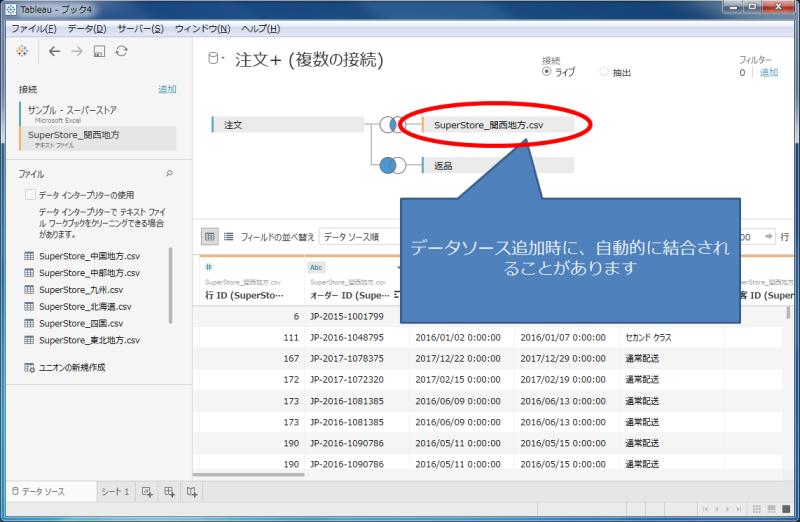
Task: Click 追加 link next to 接続
Action: coord(167,89)
